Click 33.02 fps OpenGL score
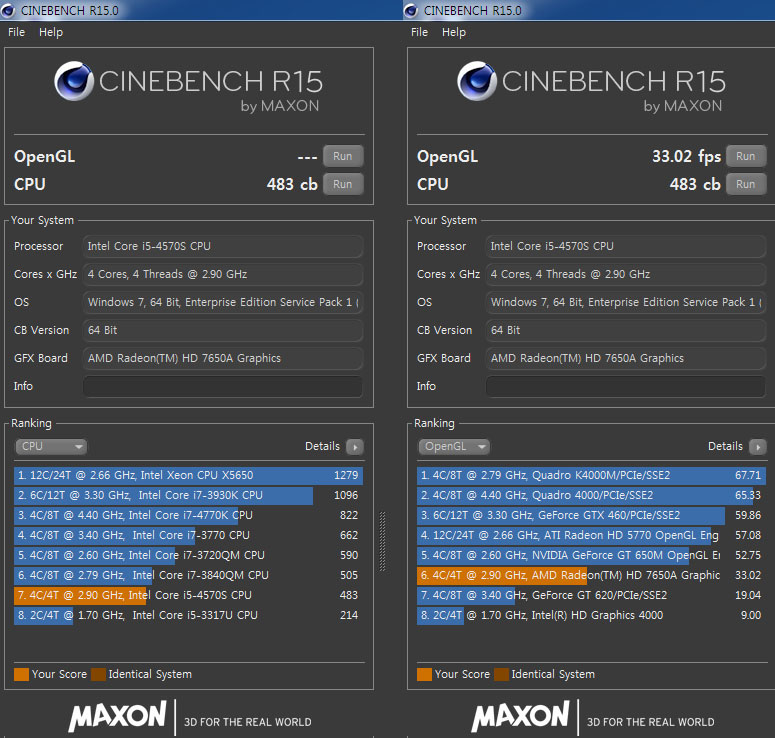The width and height of the screenshot is (775, 738). click(686, 157)
